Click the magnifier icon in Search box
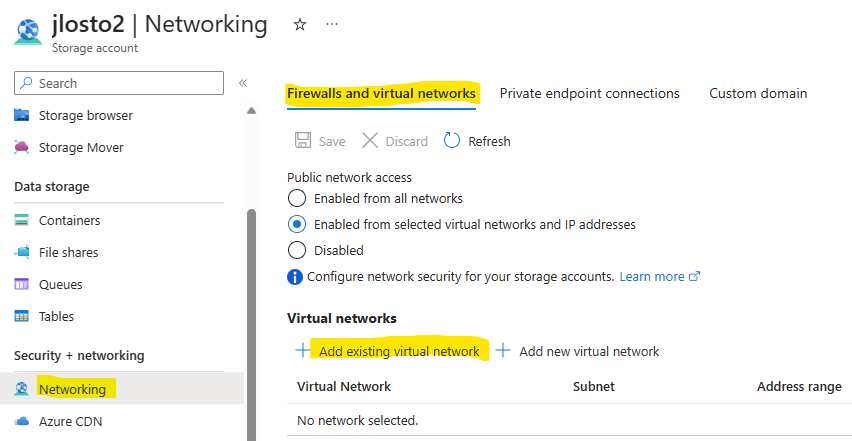Viewport: 852px width, 441px height. (x=26, y=83)
